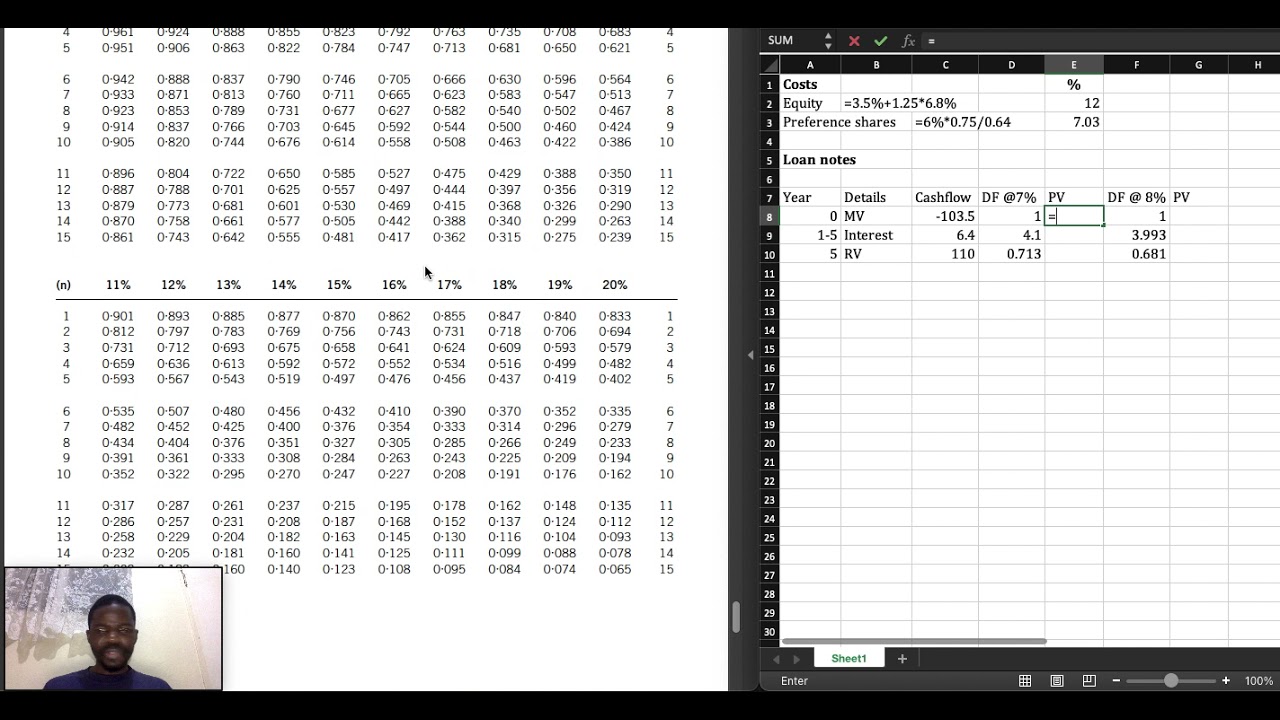This screenshot has height=720, width=1280.
Task: Select column D header
Action: coord(1011,65)
